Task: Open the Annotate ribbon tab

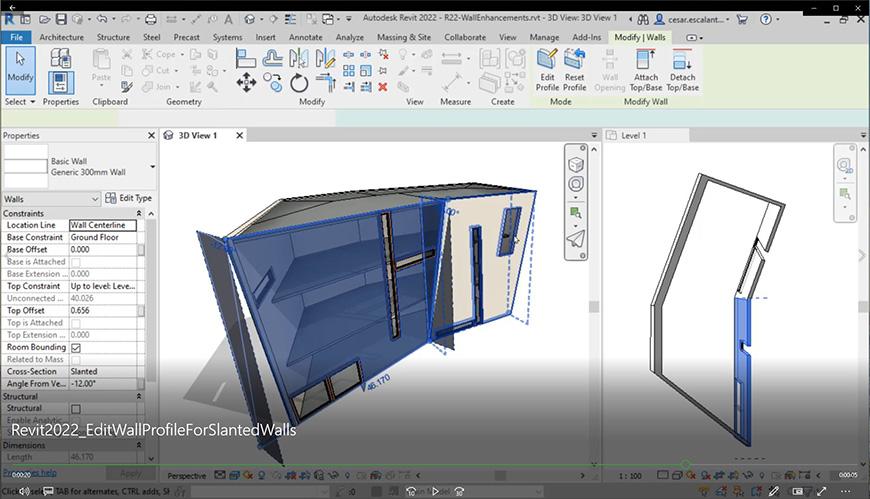Action: coord(305,37)
